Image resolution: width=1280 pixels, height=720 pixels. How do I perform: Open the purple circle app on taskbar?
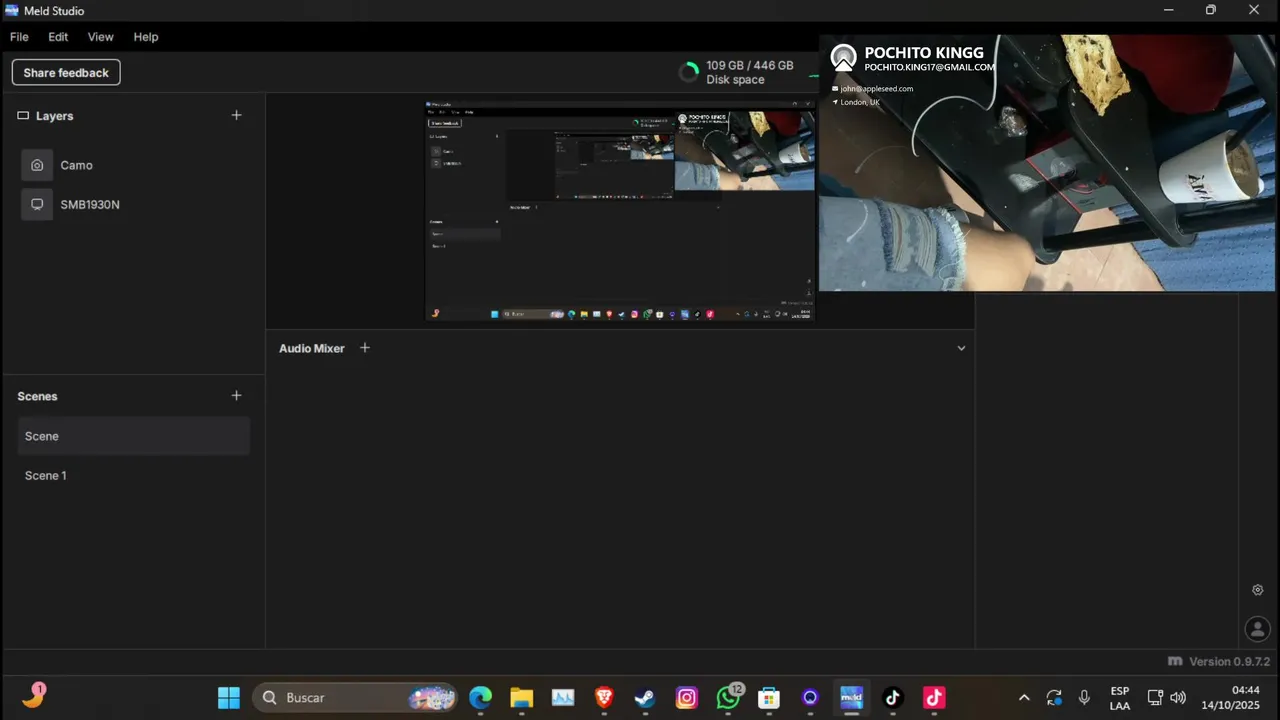(x=810, y=698)
